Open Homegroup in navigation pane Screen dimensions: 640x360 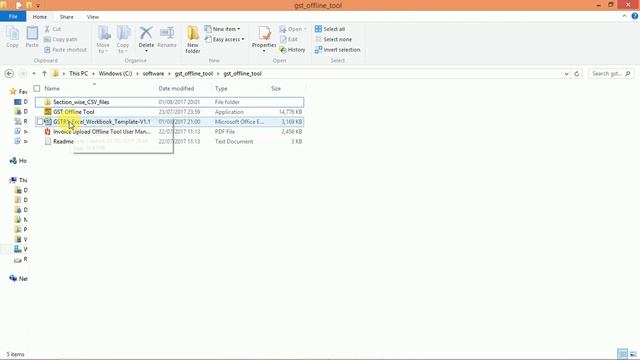(18, 161)
